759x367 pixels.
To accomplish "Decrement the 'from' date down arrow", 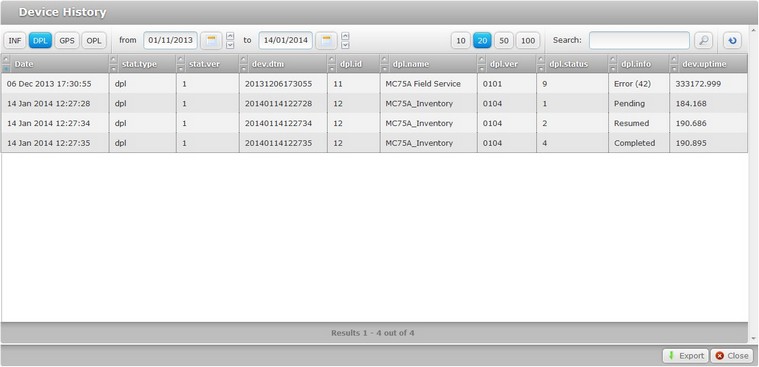I will (x=230, y=45).
